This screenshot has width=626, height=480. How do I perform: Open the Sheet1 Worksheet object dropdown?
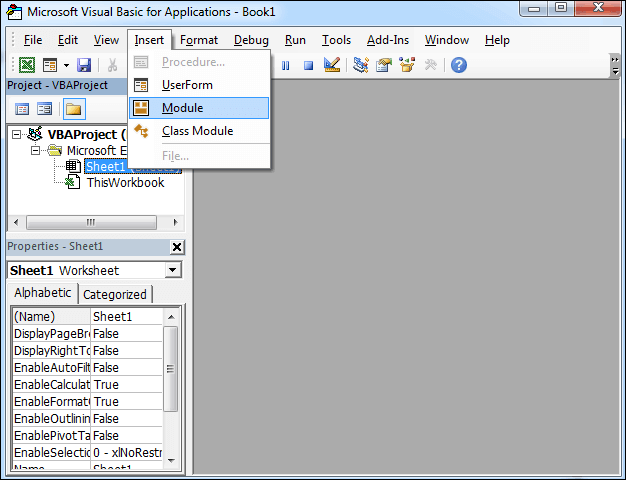click(x=172, y=270)
